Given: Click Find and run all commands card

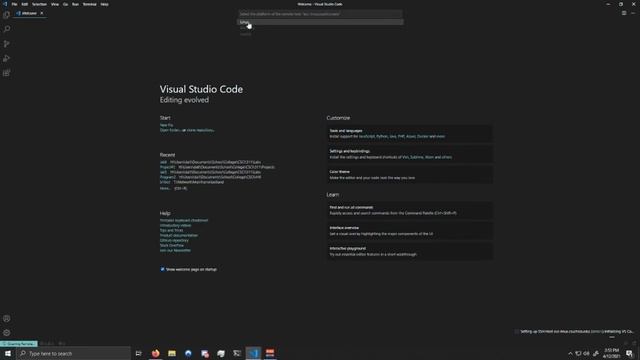Looking at the screenshot, I should tap(409, 210).
